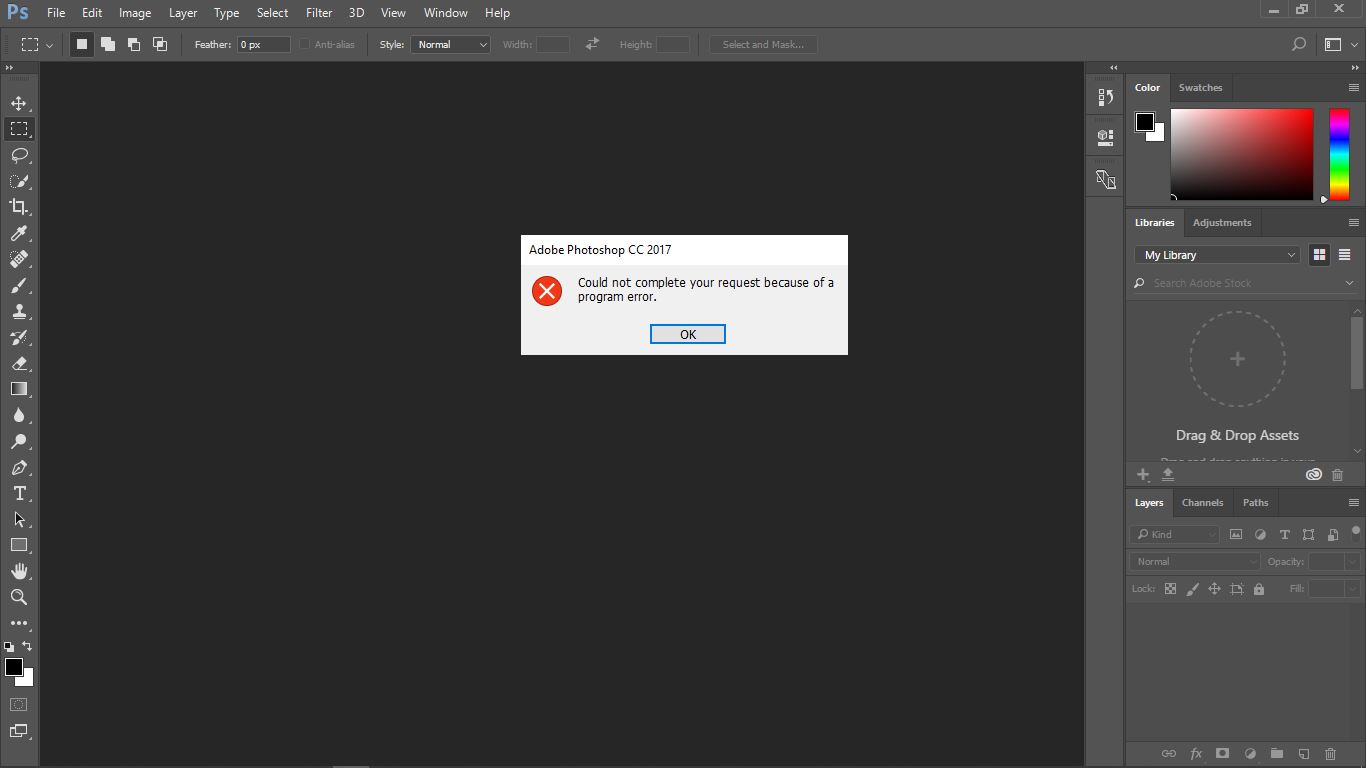1366x768 pixels.
Task: Select the Horizontal Type tool
Action: pyautogui.click(x=18, y=493)
